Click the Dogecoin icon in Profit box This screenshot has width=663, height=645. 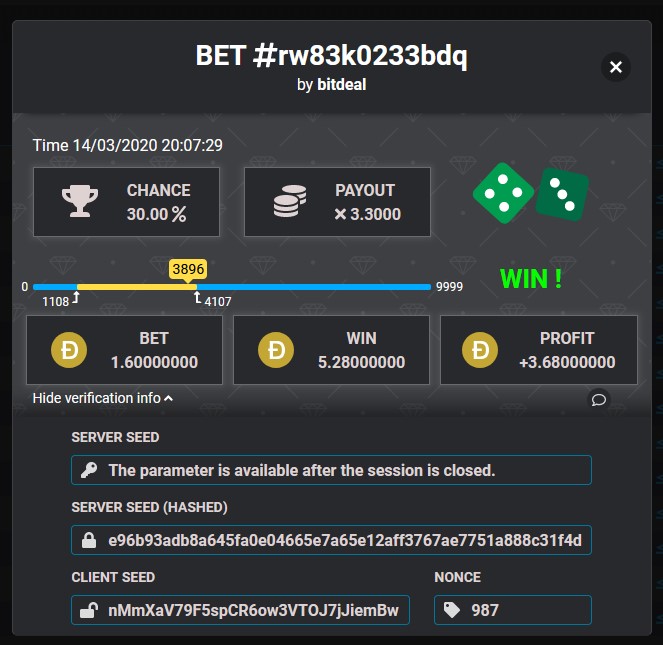pyautogui.click(x=480, y=350)
